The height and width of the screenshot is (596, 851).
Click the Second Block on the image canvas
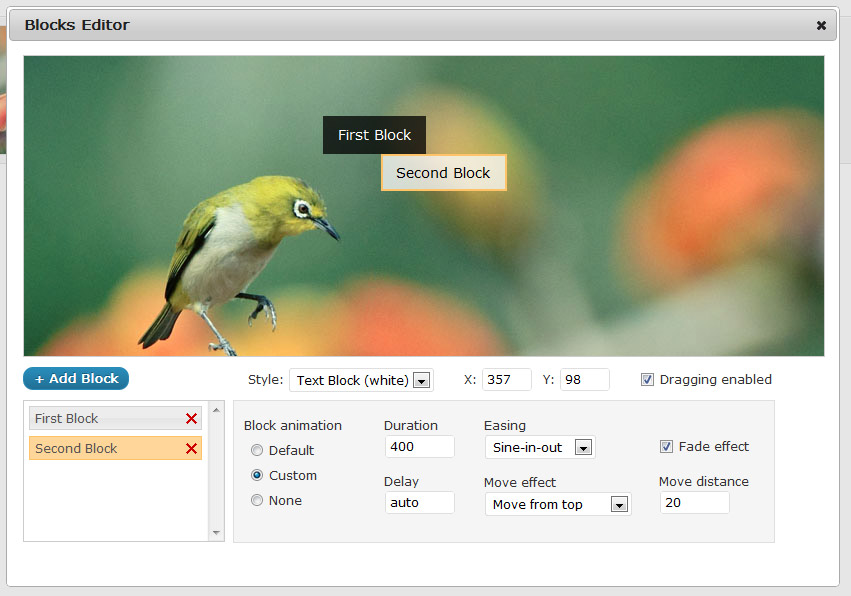click(x=443, y=173)
